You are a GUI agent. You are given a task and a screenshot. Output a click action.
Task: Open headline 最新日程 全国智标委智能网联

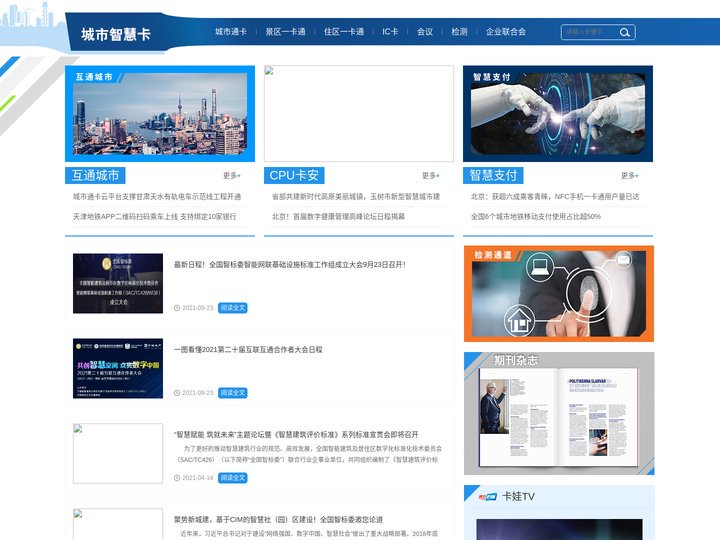(x=290, y=264)
